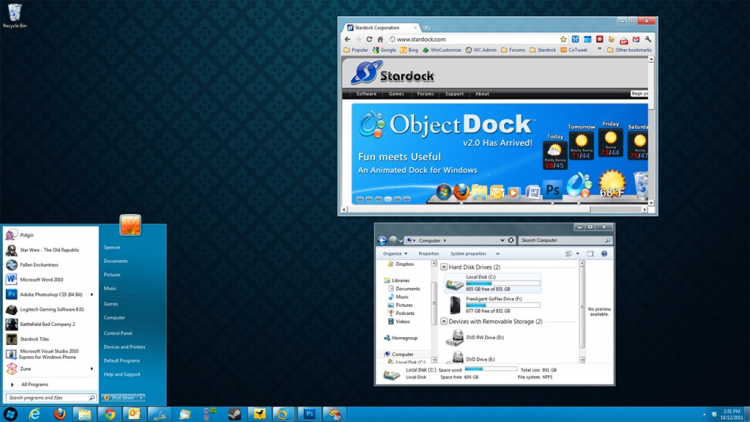
Task: Open the Recycle Bin desktop icon
Action: pos(15,16)
